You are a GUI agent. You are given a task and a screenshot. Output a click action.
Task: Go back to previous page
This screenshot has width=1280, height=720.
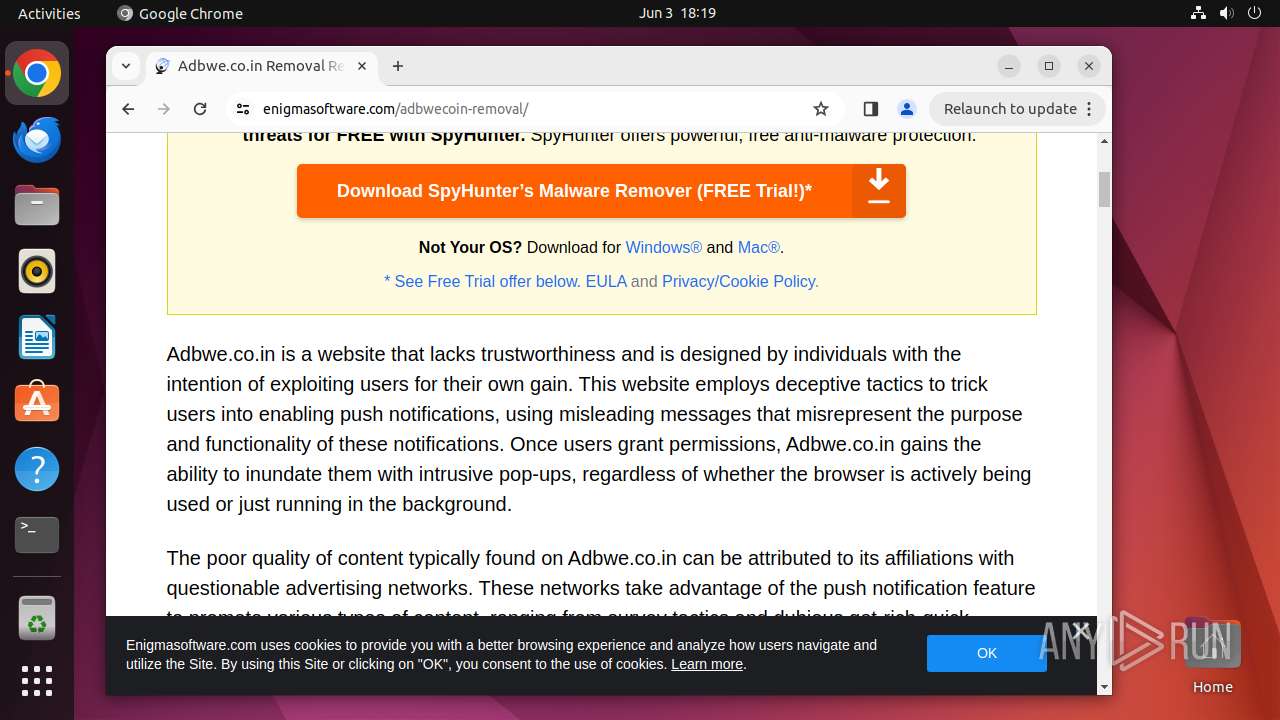pos(128,109)
